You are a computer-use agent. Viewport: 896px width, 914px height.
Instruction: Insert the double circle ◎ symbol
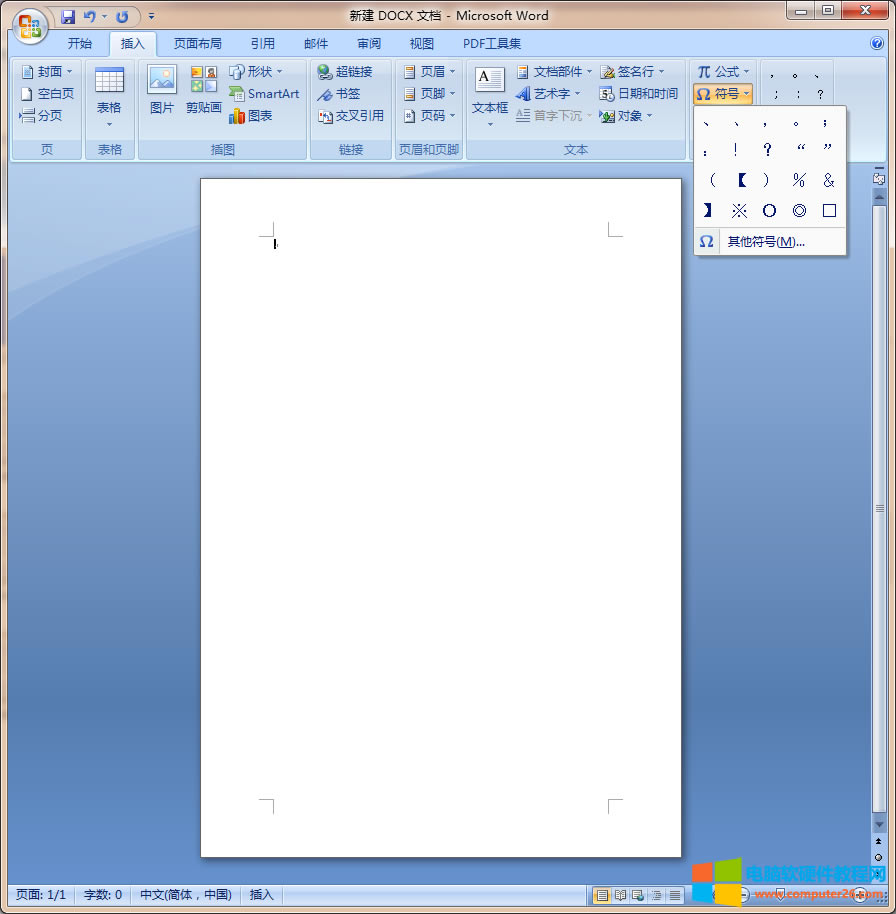coord(799,210)
